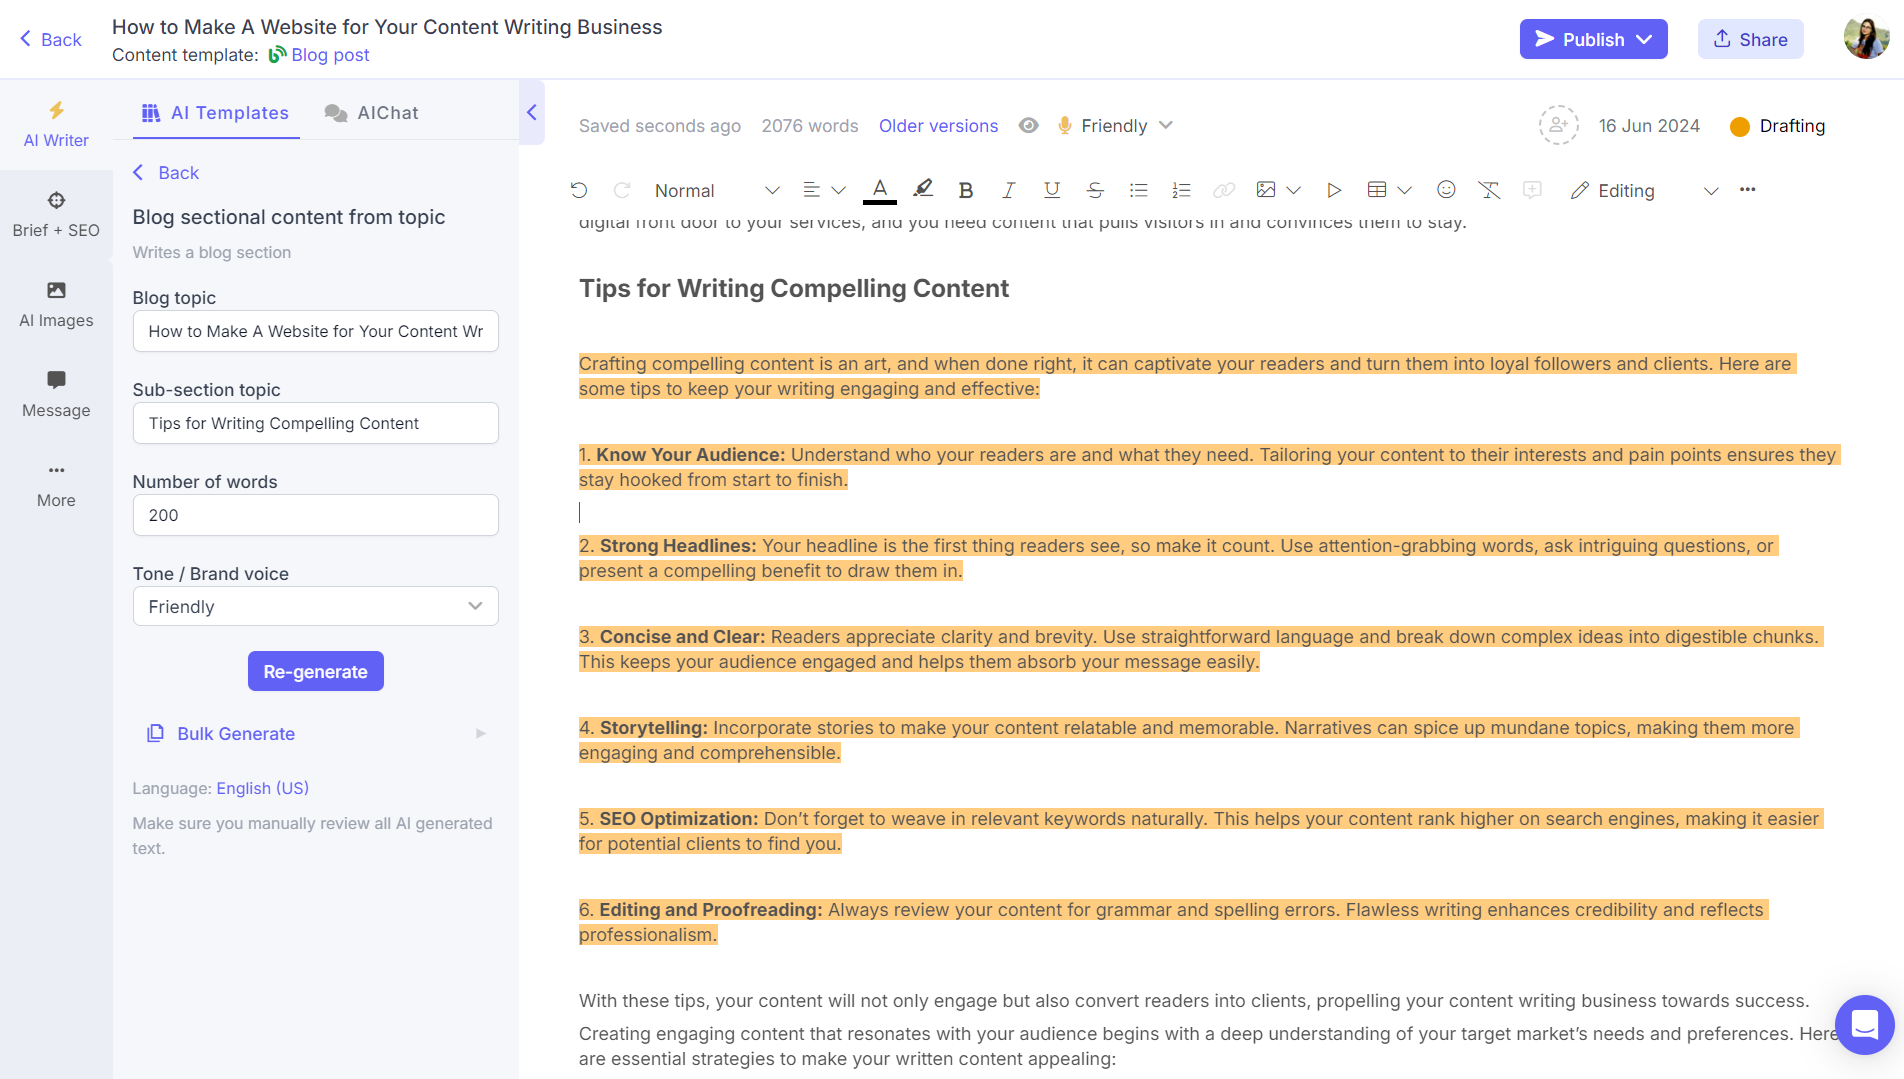Image resolution: width=1904 pixels, height=1079 pixels.
Task: Open the More options in sidebar
Action: coord(55,484)
